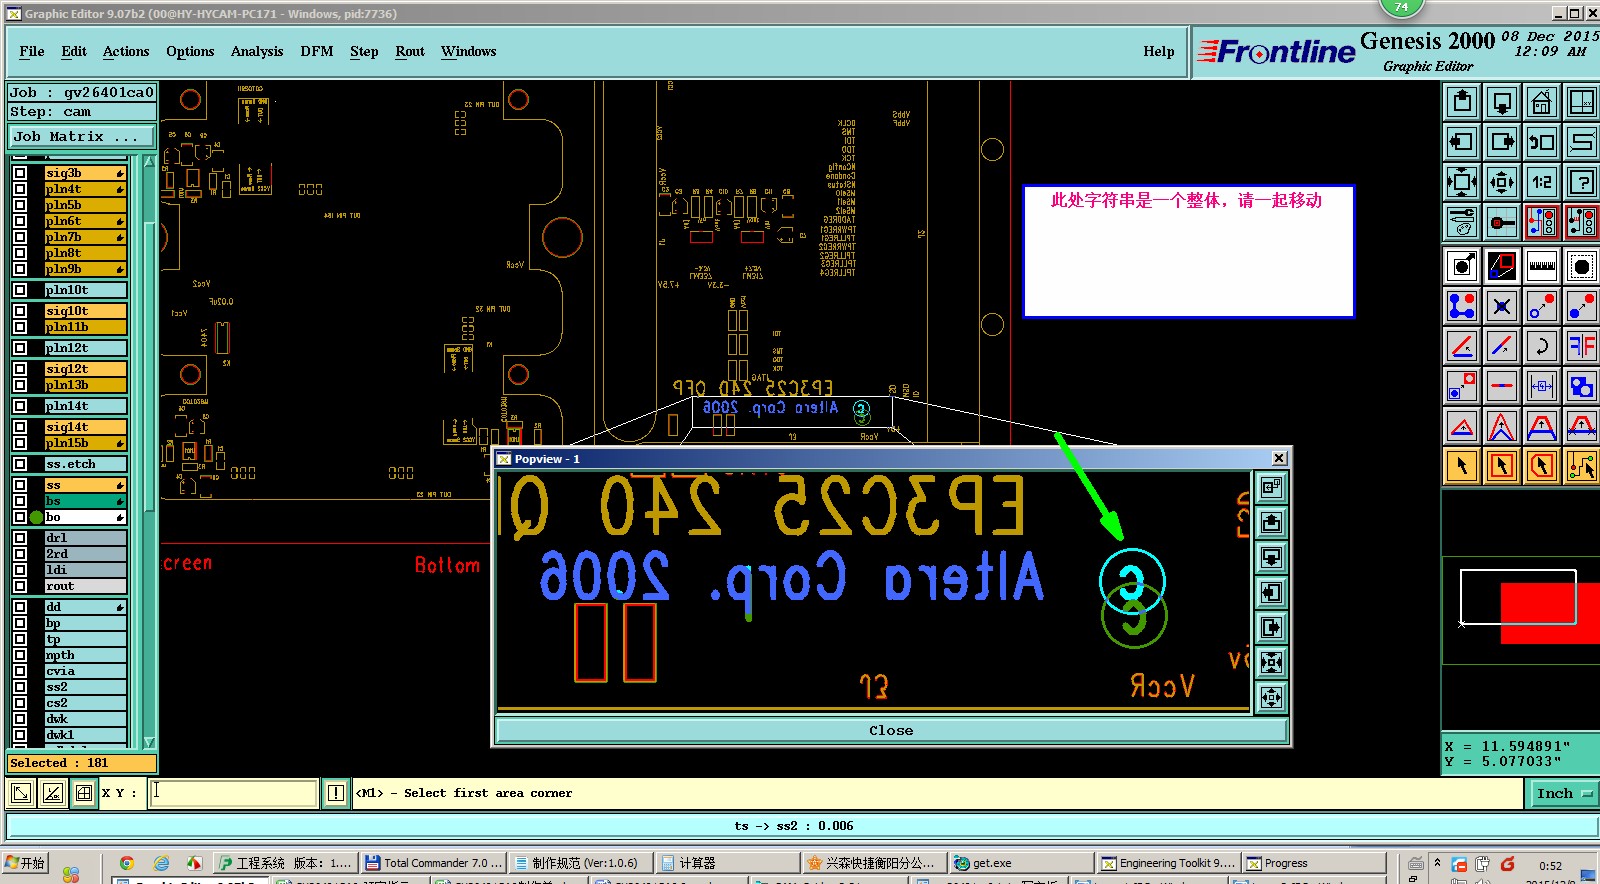The image size is (1600, 884).
Task: Click the 1:2 scale zoom icon
Action: (1542, 182)
